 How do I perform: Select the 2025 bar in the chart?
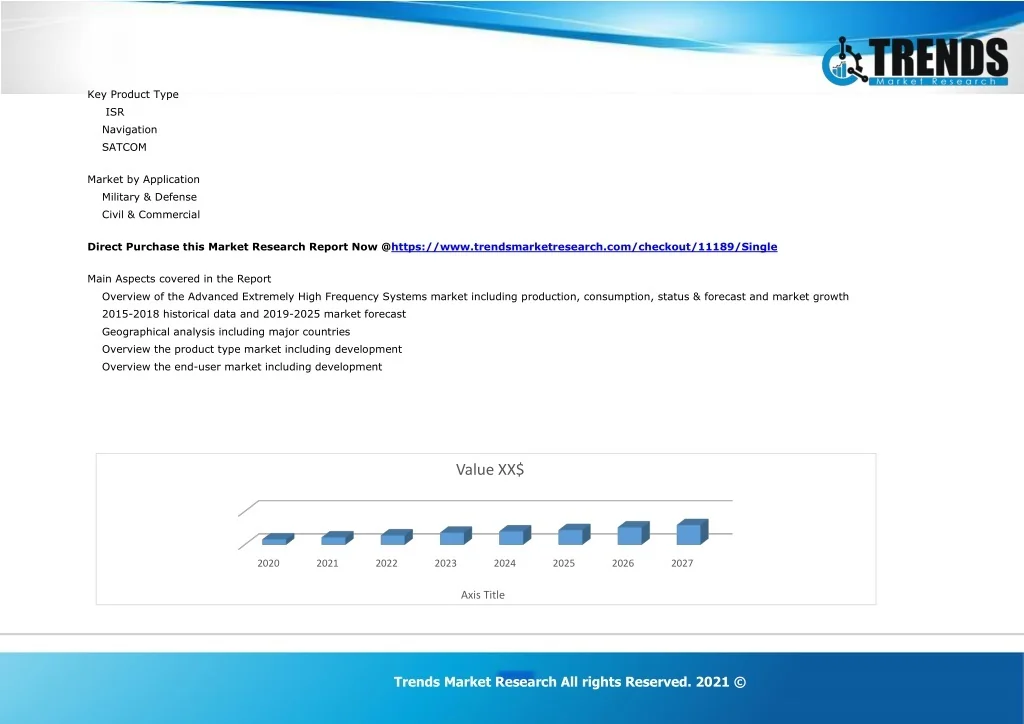pyautogui.click(x=572, y=535)
